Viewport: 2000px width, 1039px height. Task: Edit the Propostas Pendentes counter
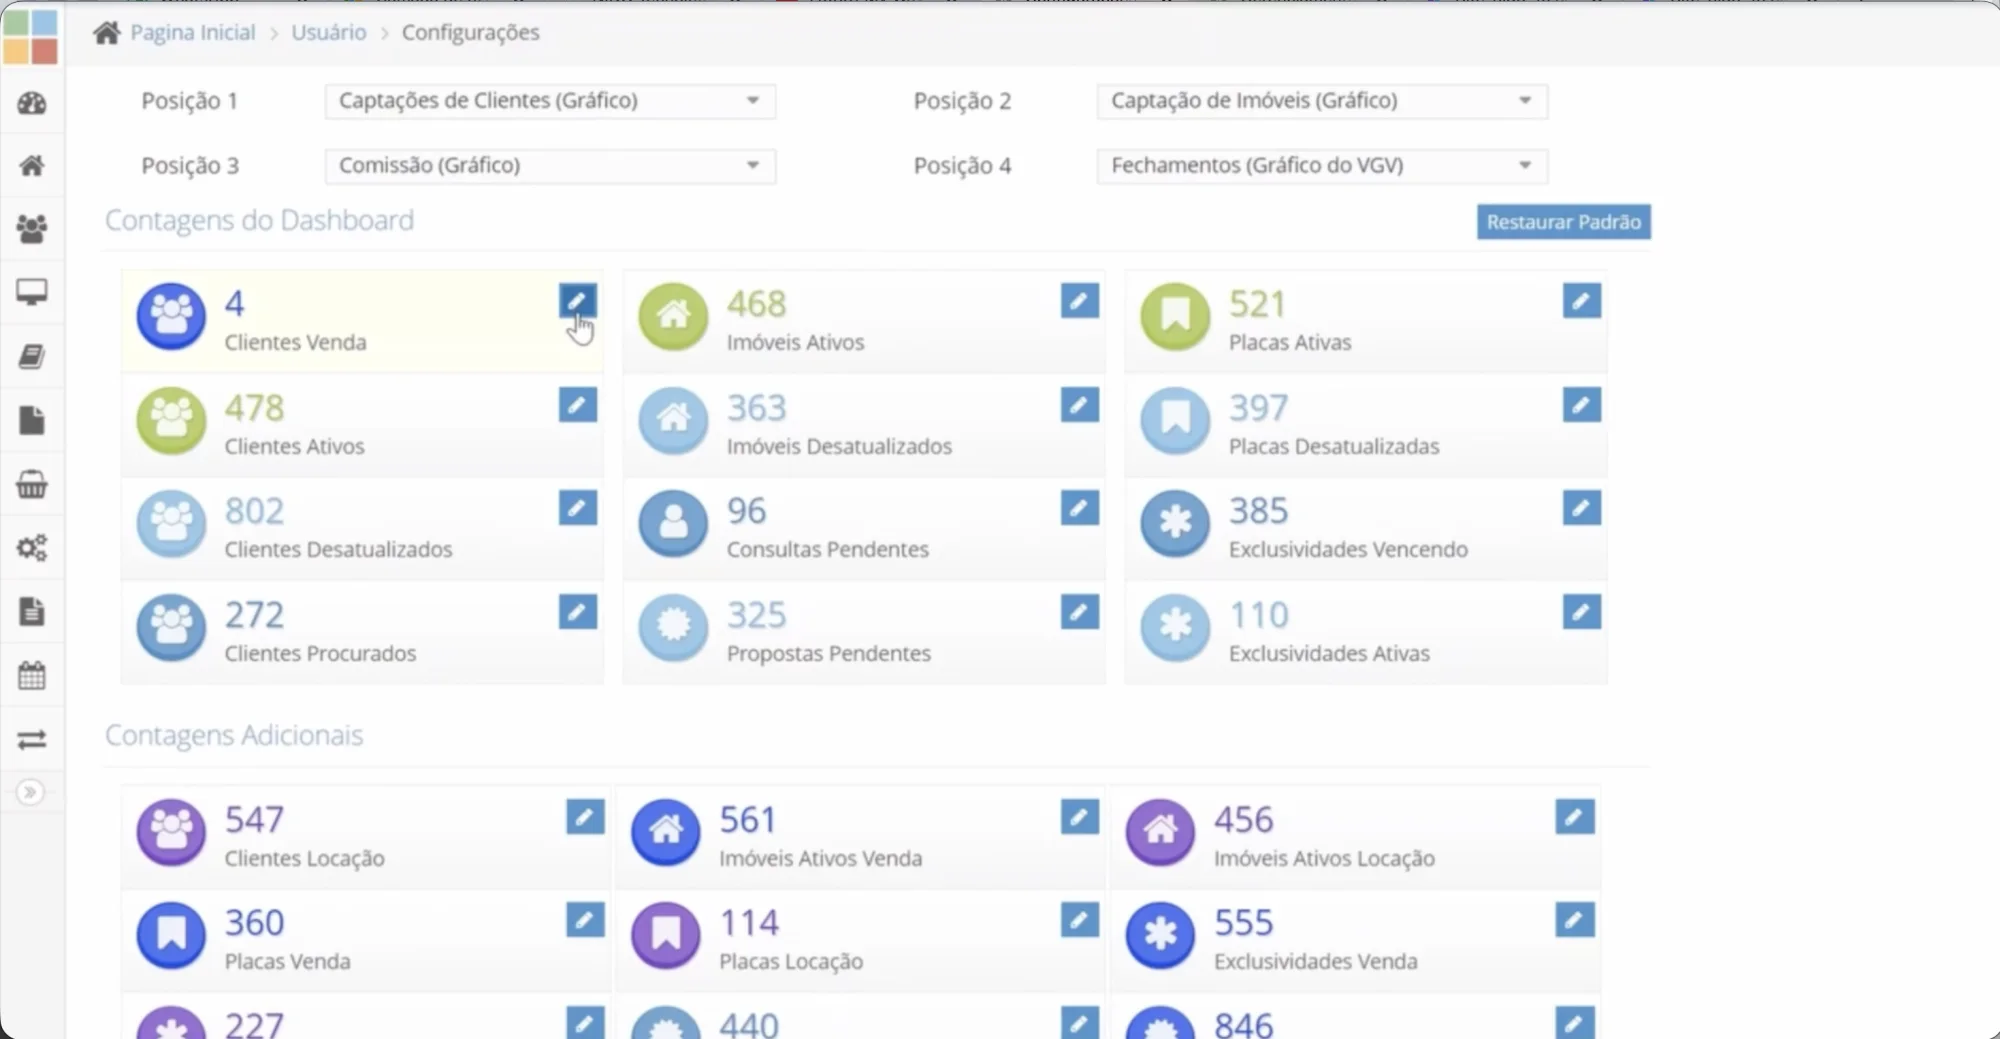point(1080,612)
